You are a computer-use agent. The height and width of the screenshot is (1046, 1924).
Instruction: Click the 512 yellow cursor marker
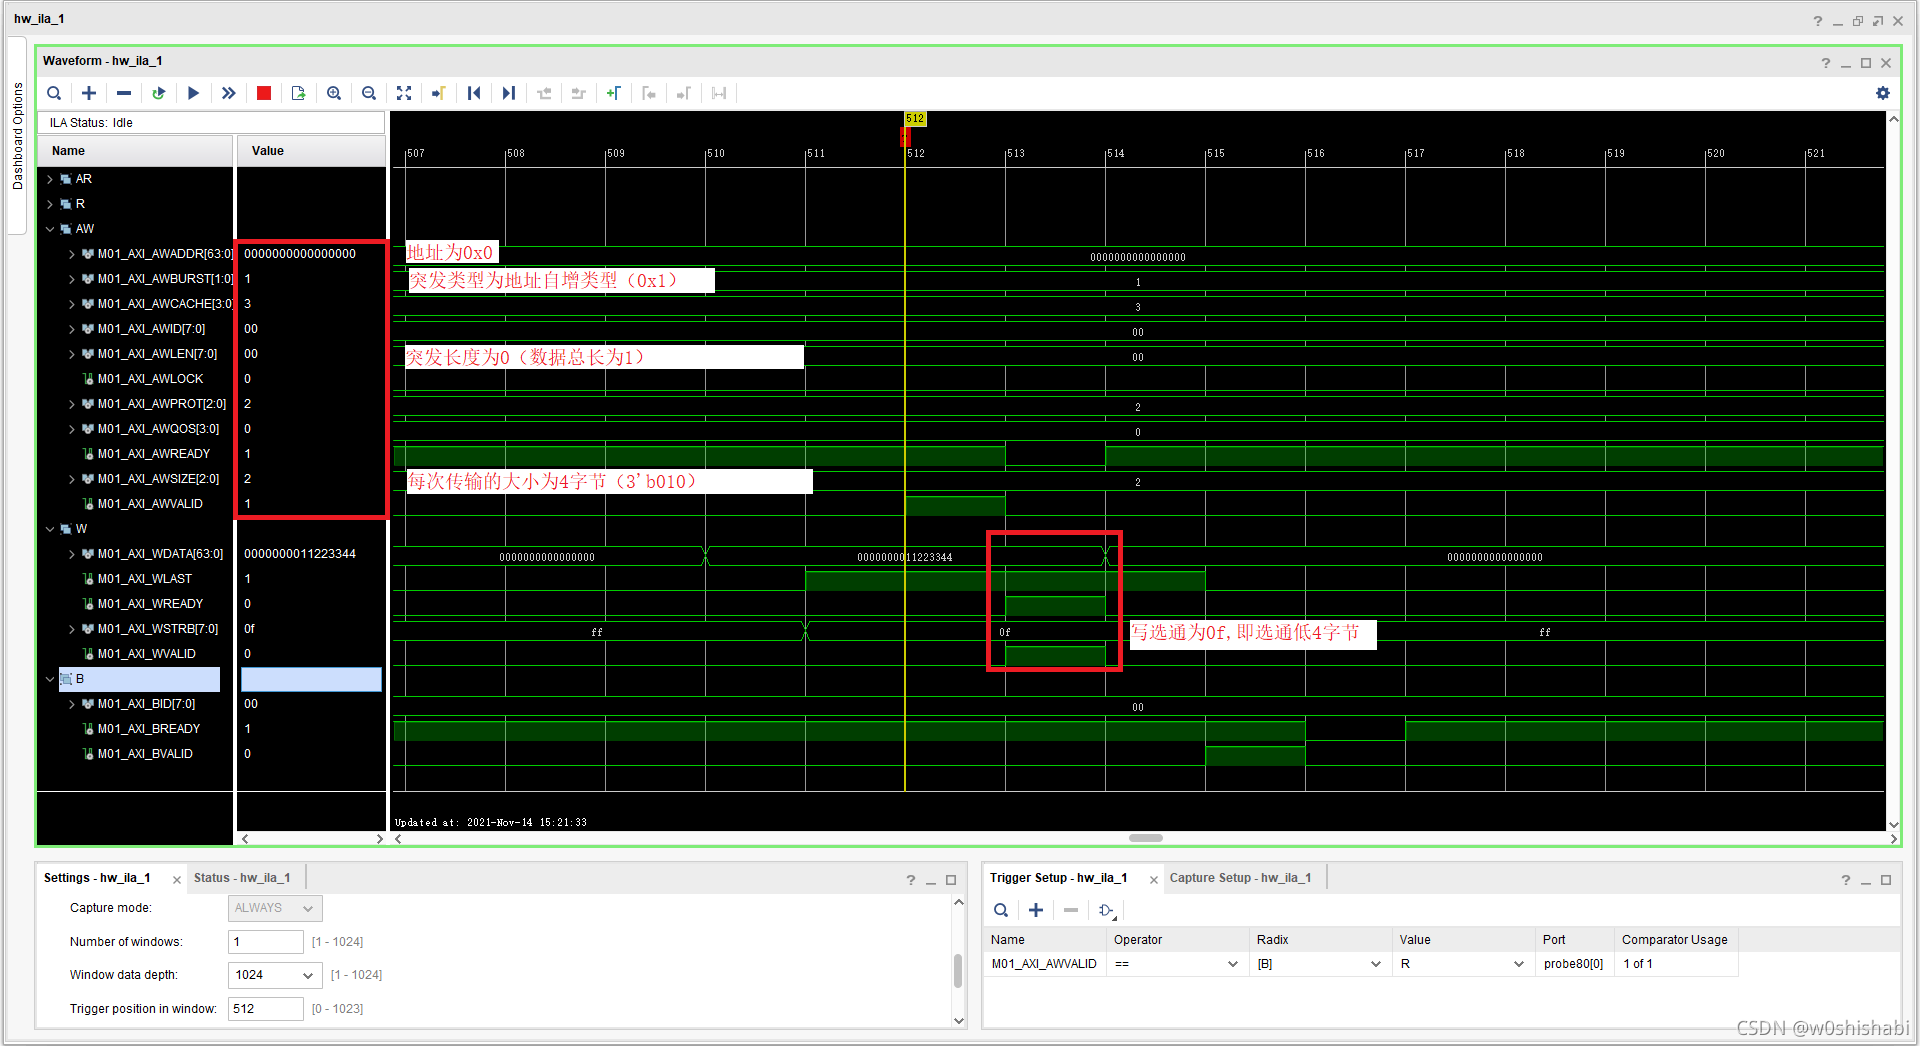coord(915,119)
